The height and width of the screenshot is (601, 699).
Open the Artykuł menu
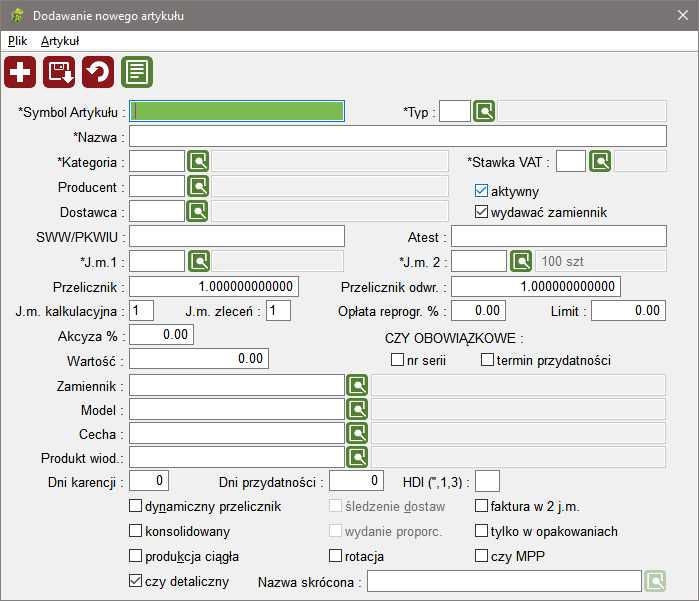pyautogui.click(x=60, y=41)
